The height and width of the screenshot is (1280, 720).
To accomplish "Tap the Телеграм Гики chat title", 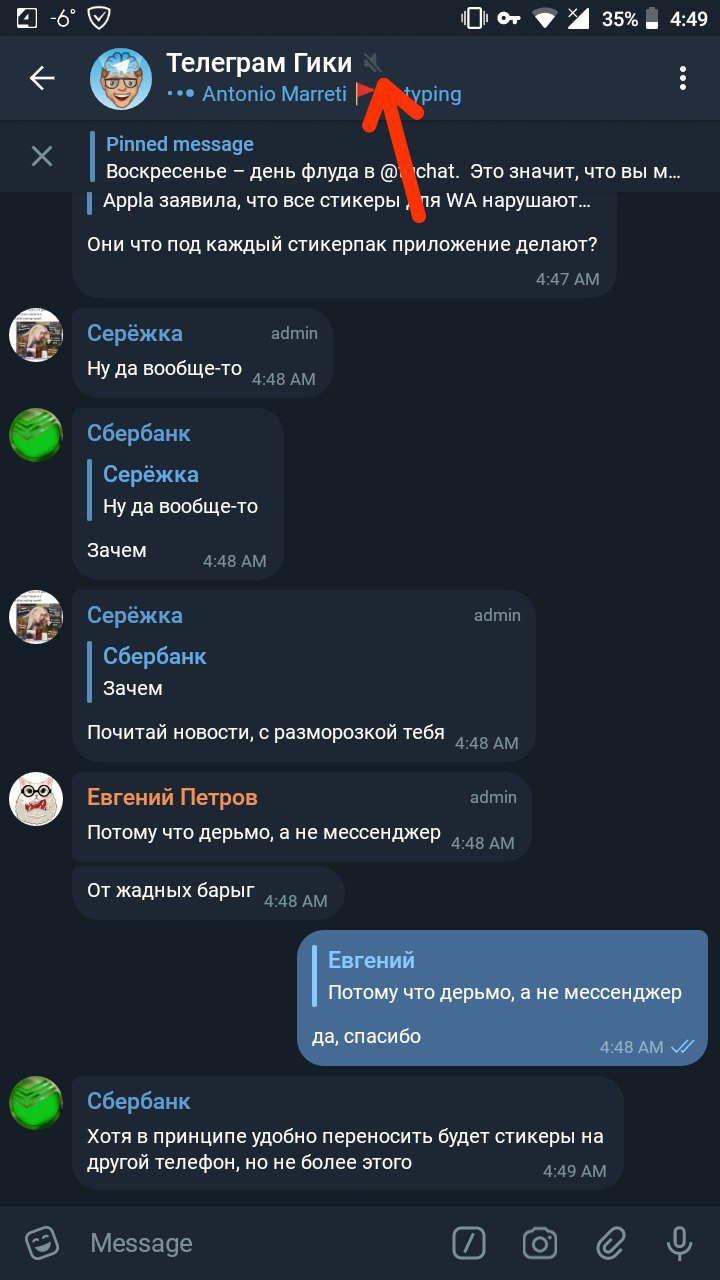I will [259, 63].
